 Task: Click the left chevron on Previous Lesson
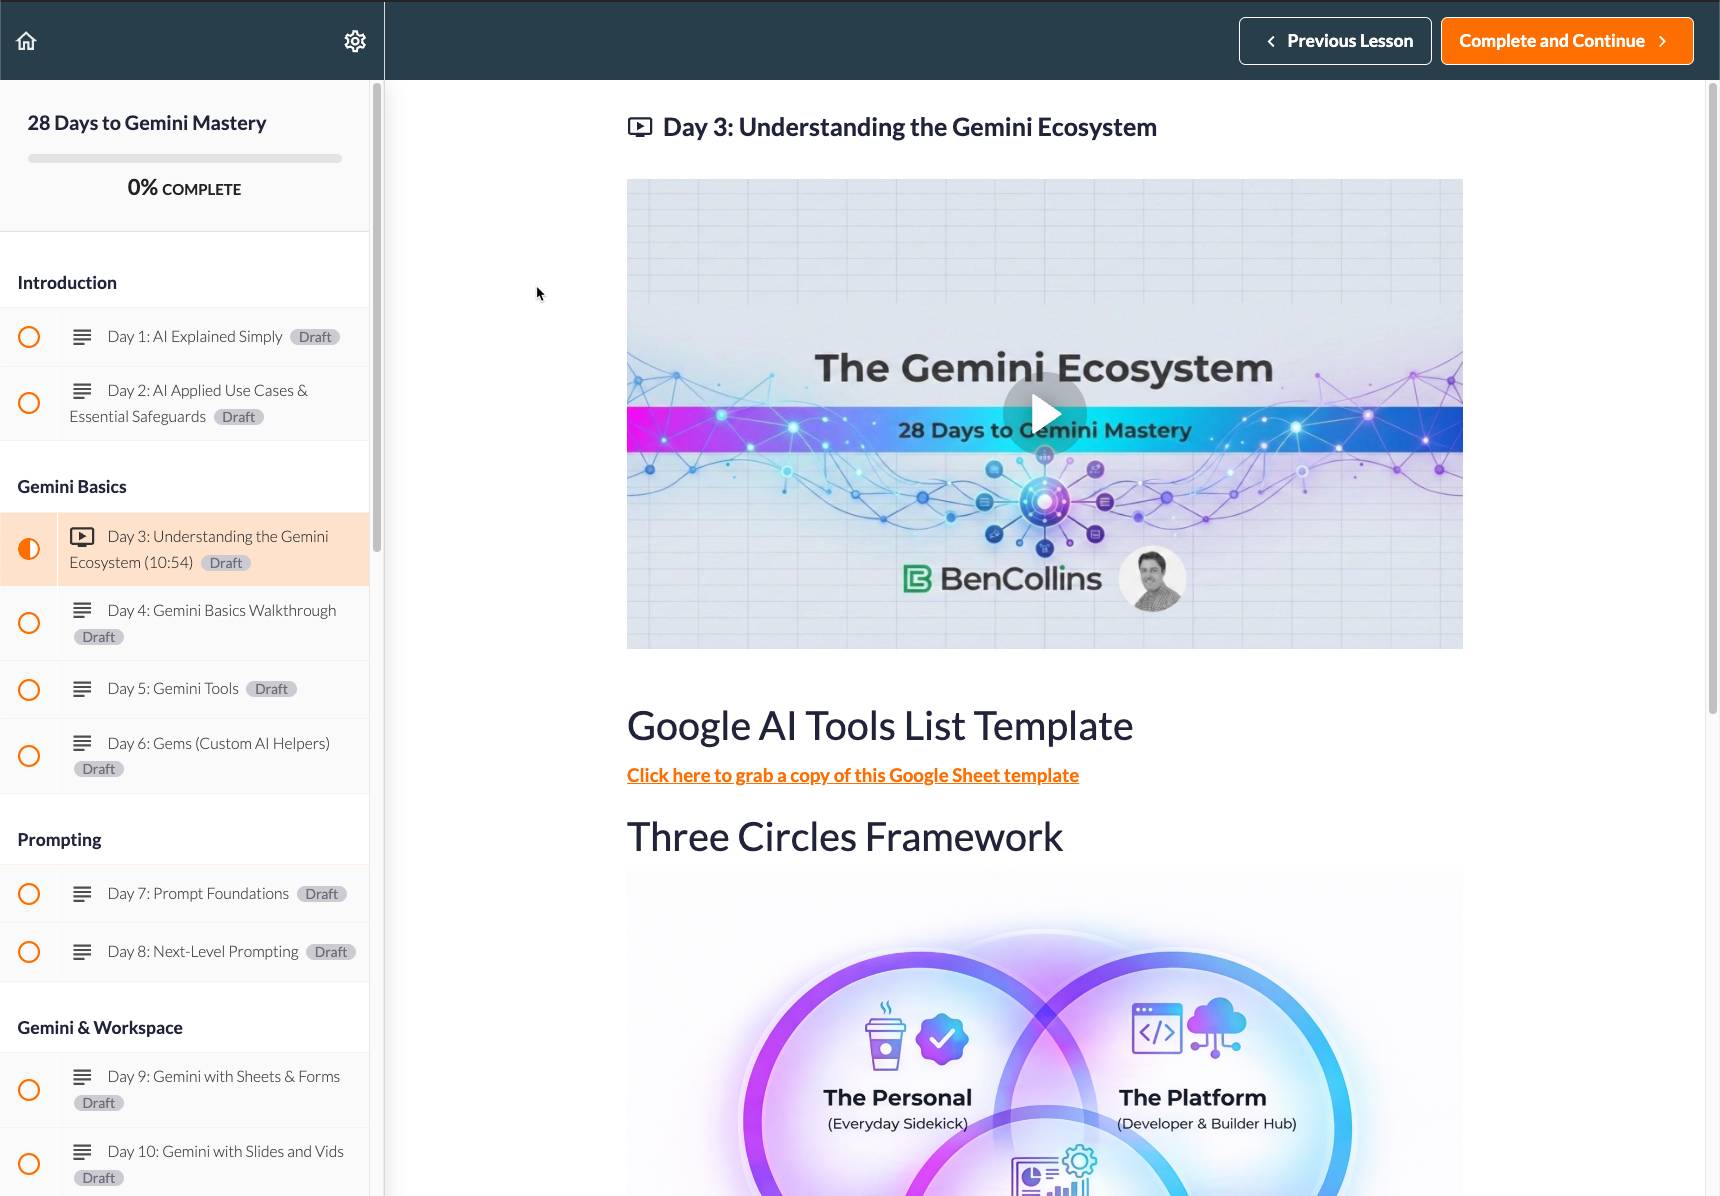tap(1271, 41)
